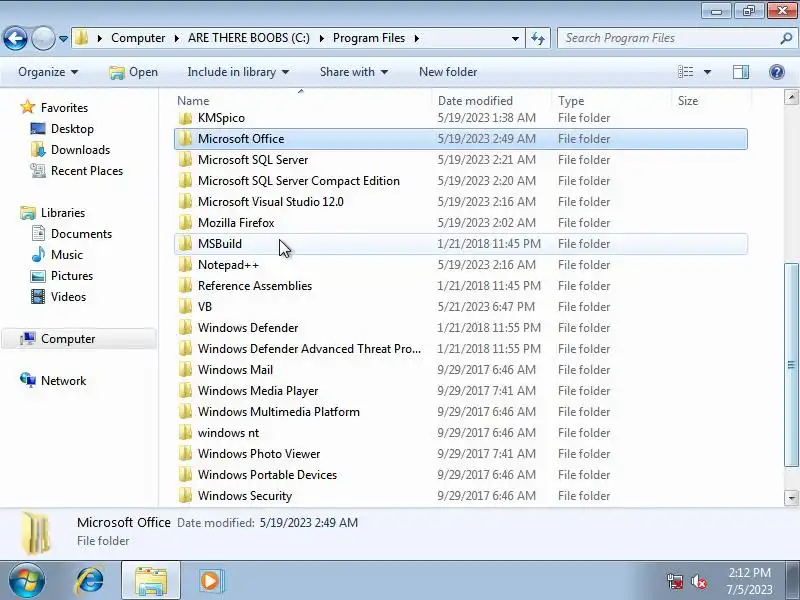Launch Internet Explorer from the taskbar
800x600 pixels.
pos(90,581)
